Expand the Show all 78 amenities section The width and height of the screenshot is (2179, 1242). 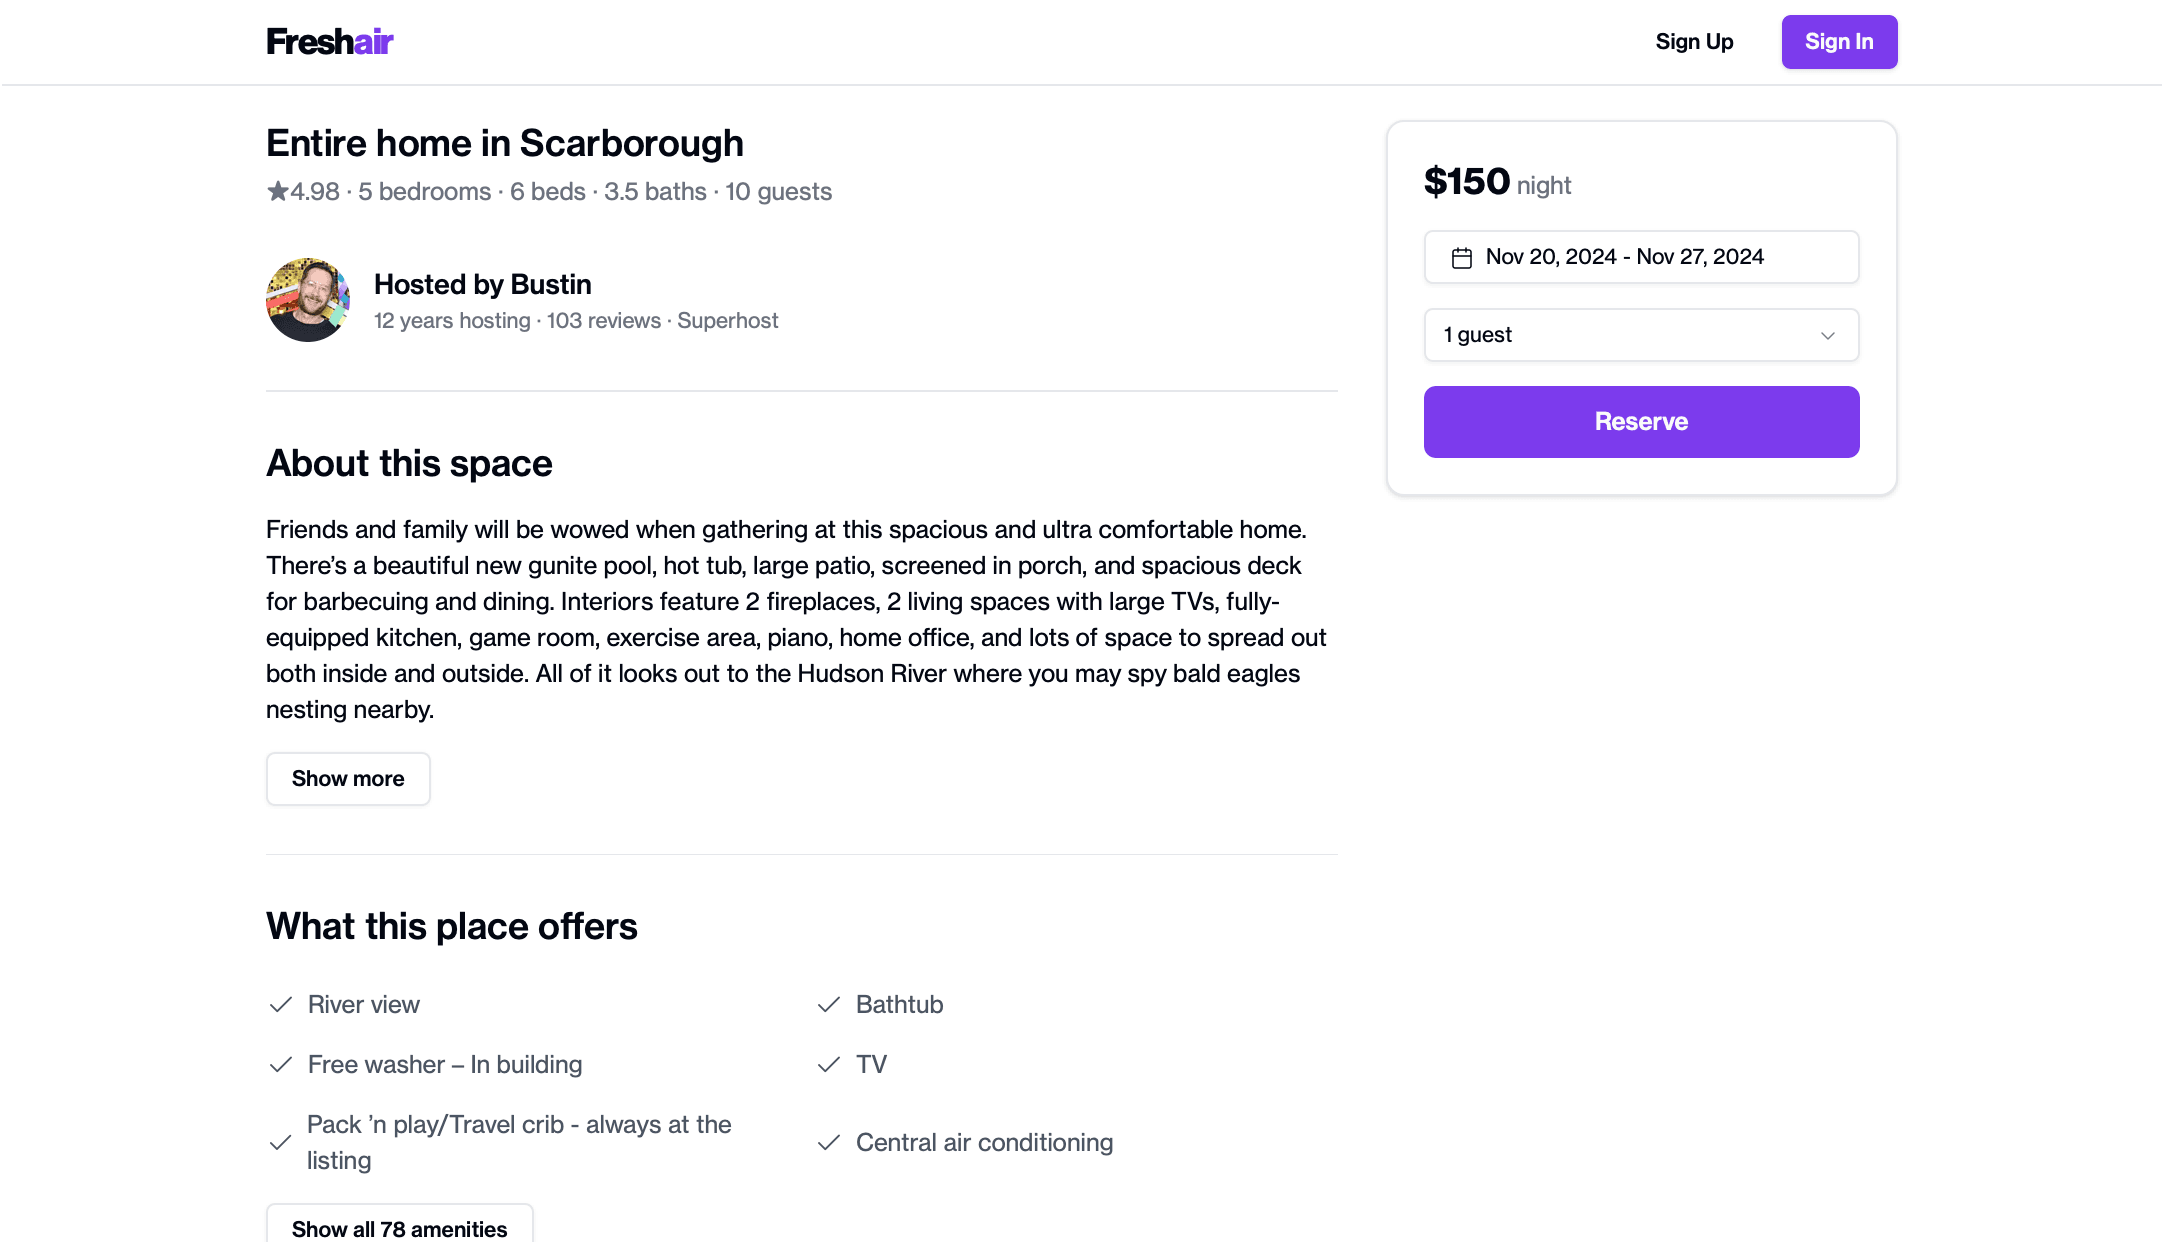coord(400,1229)
